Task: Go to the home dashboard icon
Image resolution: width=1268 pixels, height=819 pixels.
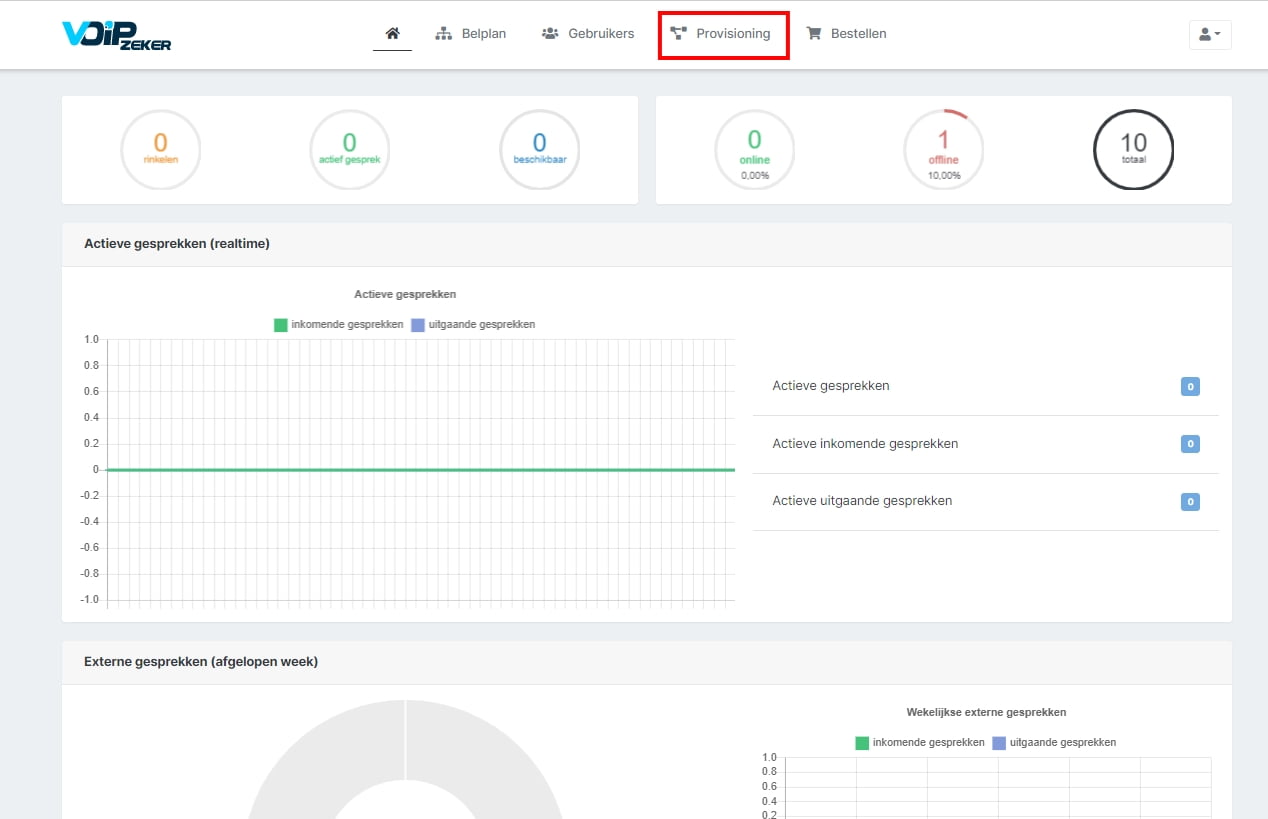Action: (392, 34)
